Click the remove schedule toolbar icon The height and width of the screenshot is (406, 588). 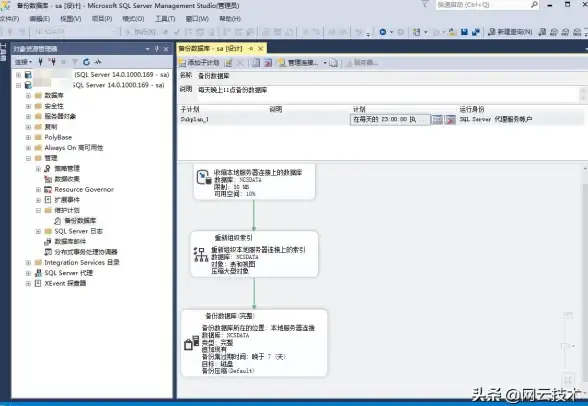pos(268,63)
